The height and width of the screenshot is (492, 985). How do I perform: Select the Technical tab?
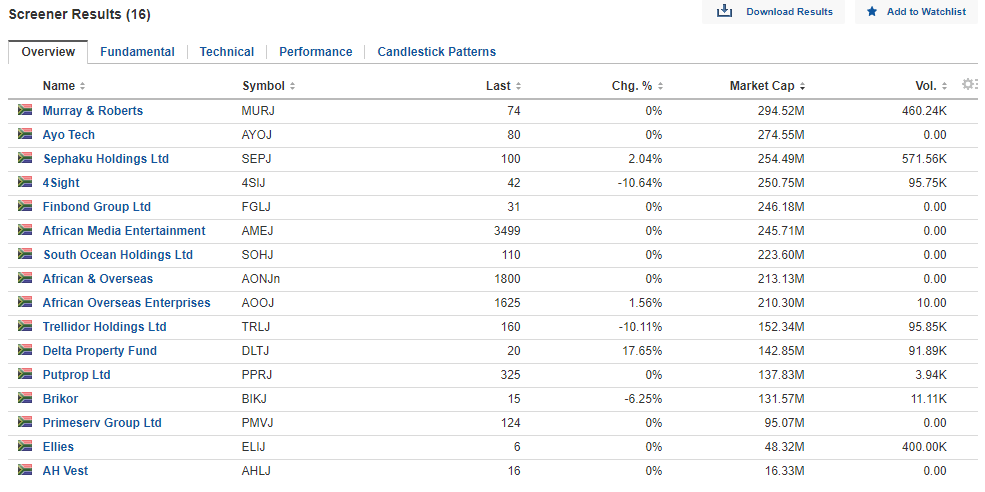point(227,52)
